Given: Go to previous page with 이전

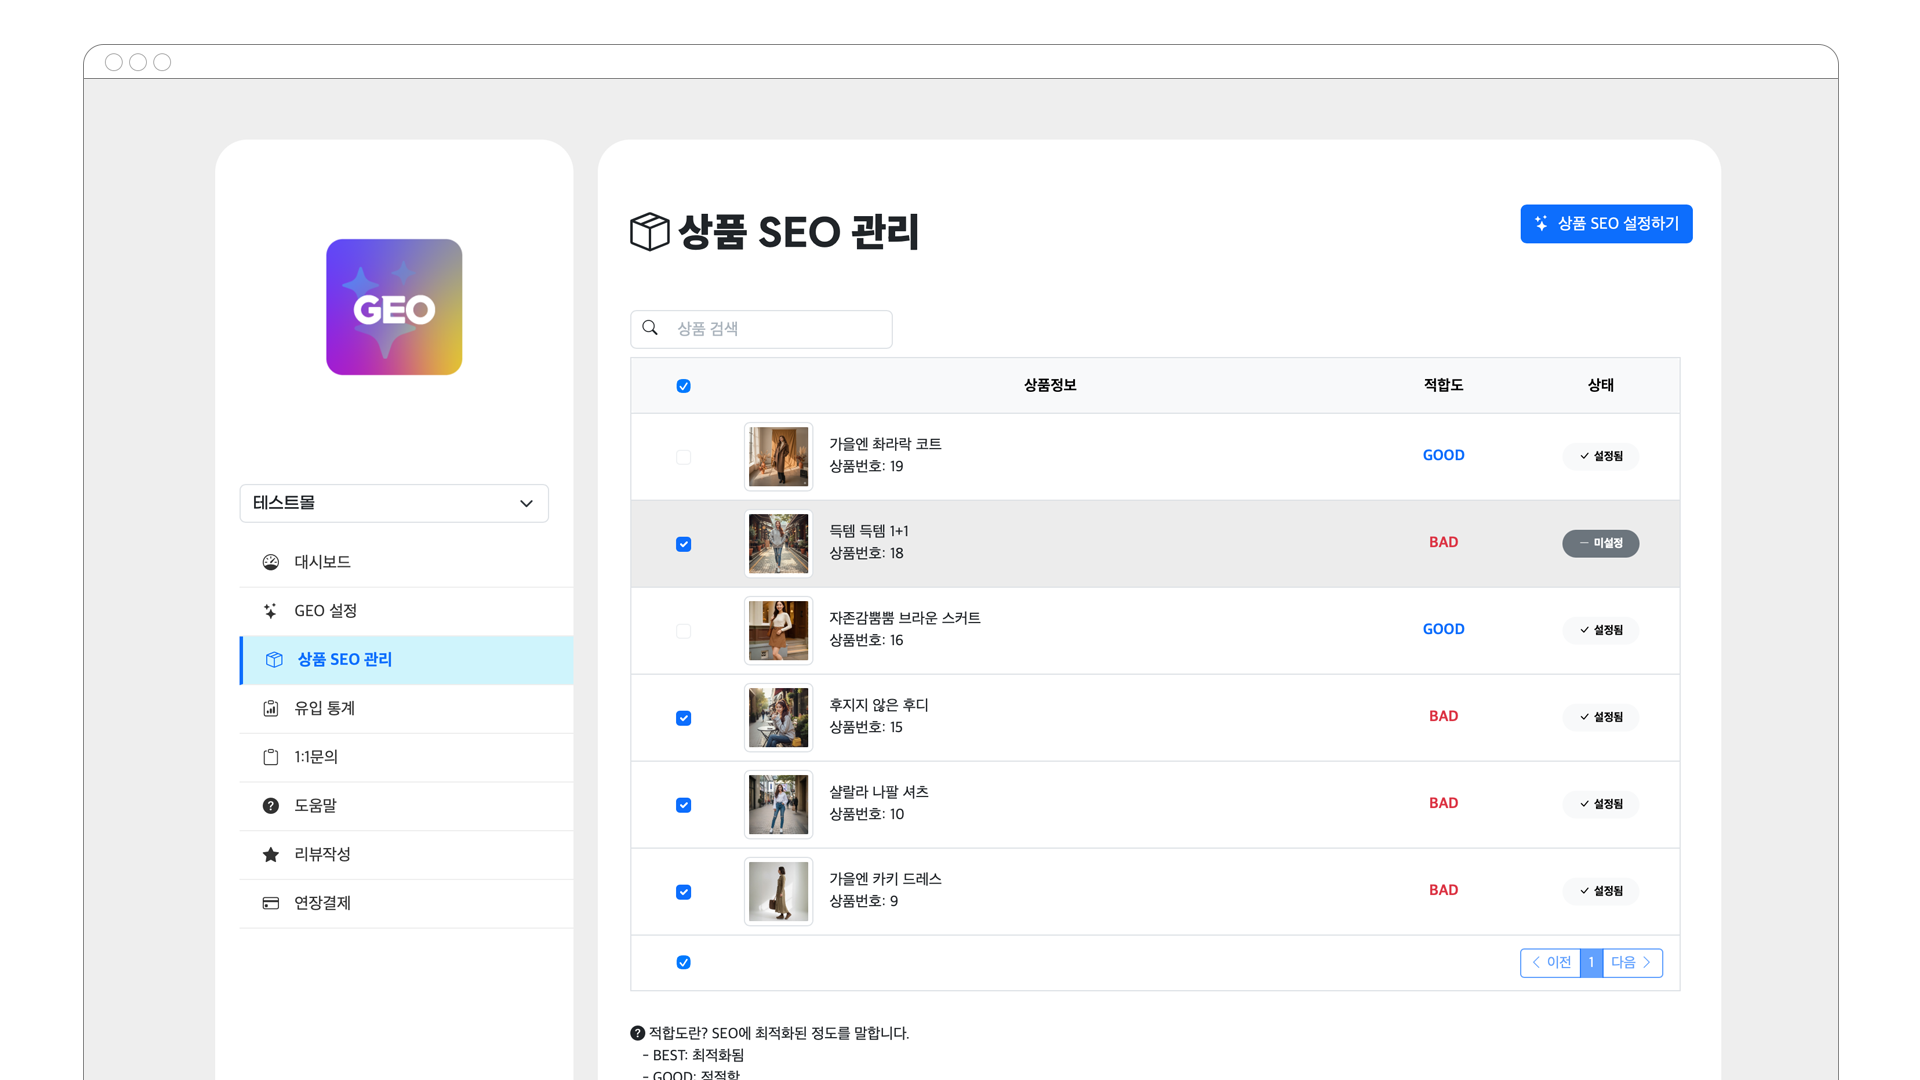Looking at the screenshot, I should pos(1550,962).
